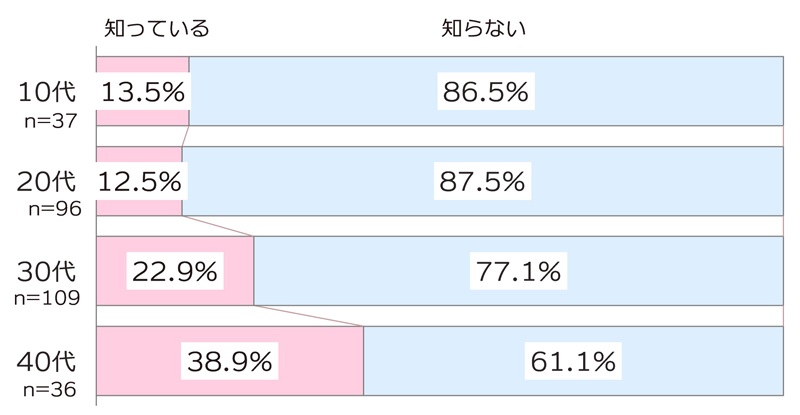
Task: Click the n=37 sample size text
Action: (50, 117)
